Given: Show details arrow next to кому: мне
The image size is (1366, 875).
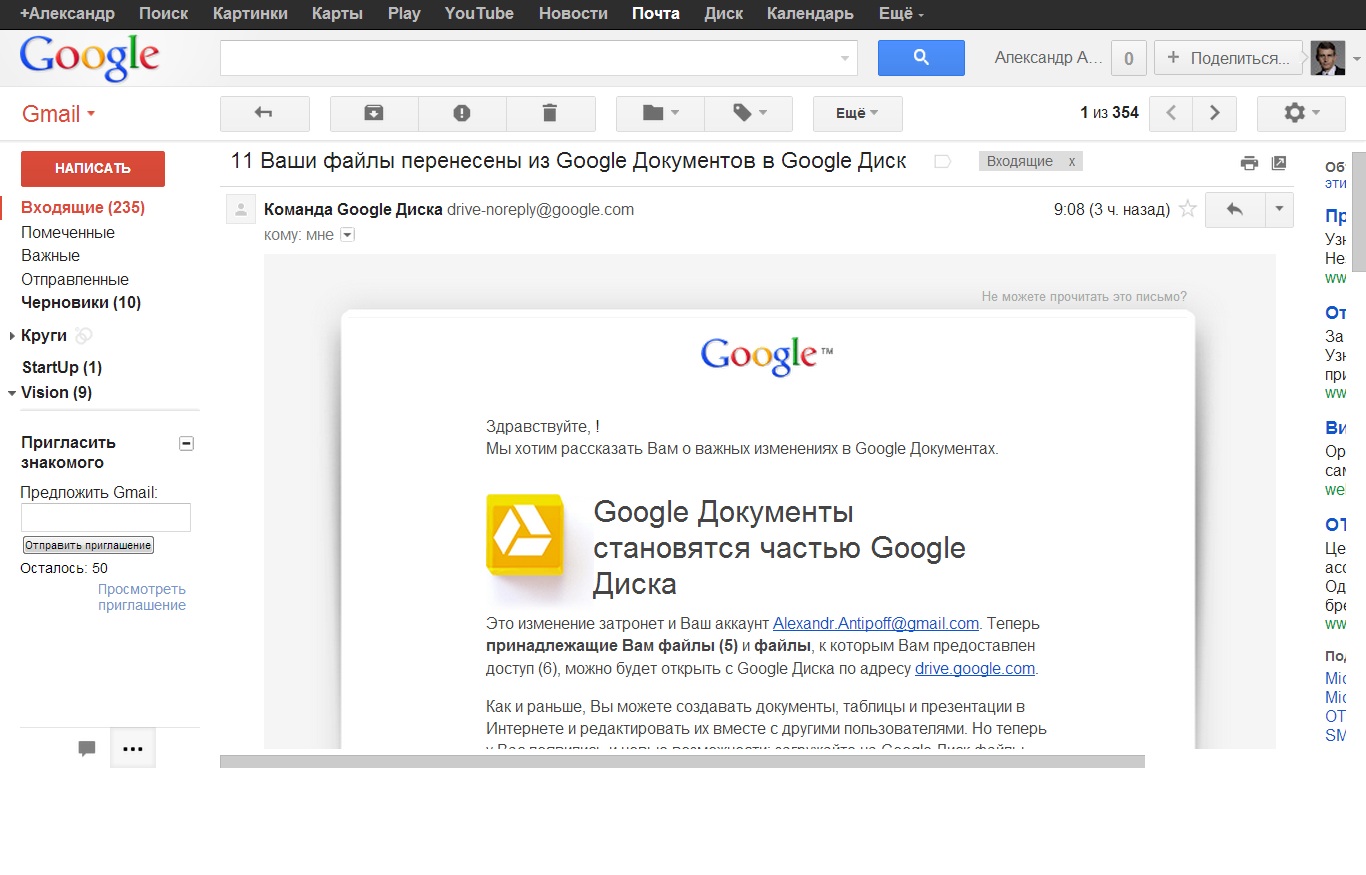Looking at the screenshot, I should coord(348,235).
